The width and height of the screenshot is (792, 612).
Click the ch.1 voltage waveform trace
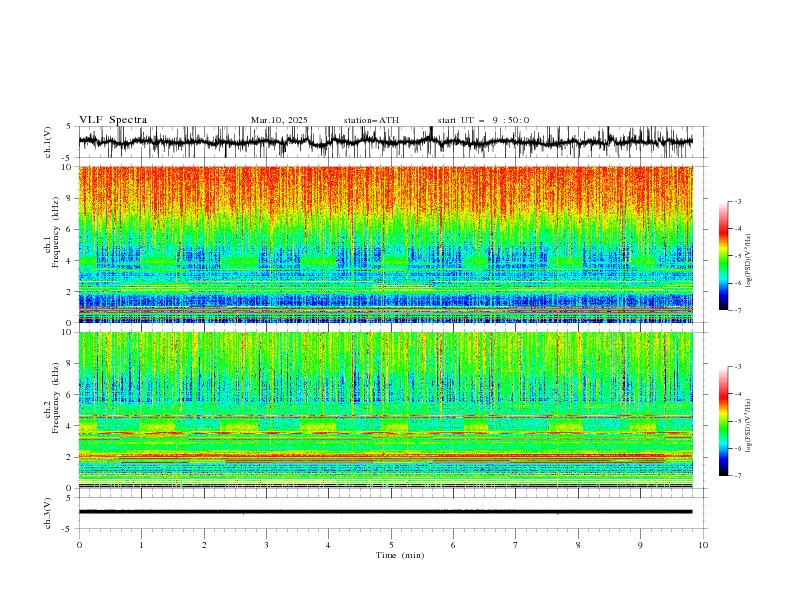pos(385,142)
